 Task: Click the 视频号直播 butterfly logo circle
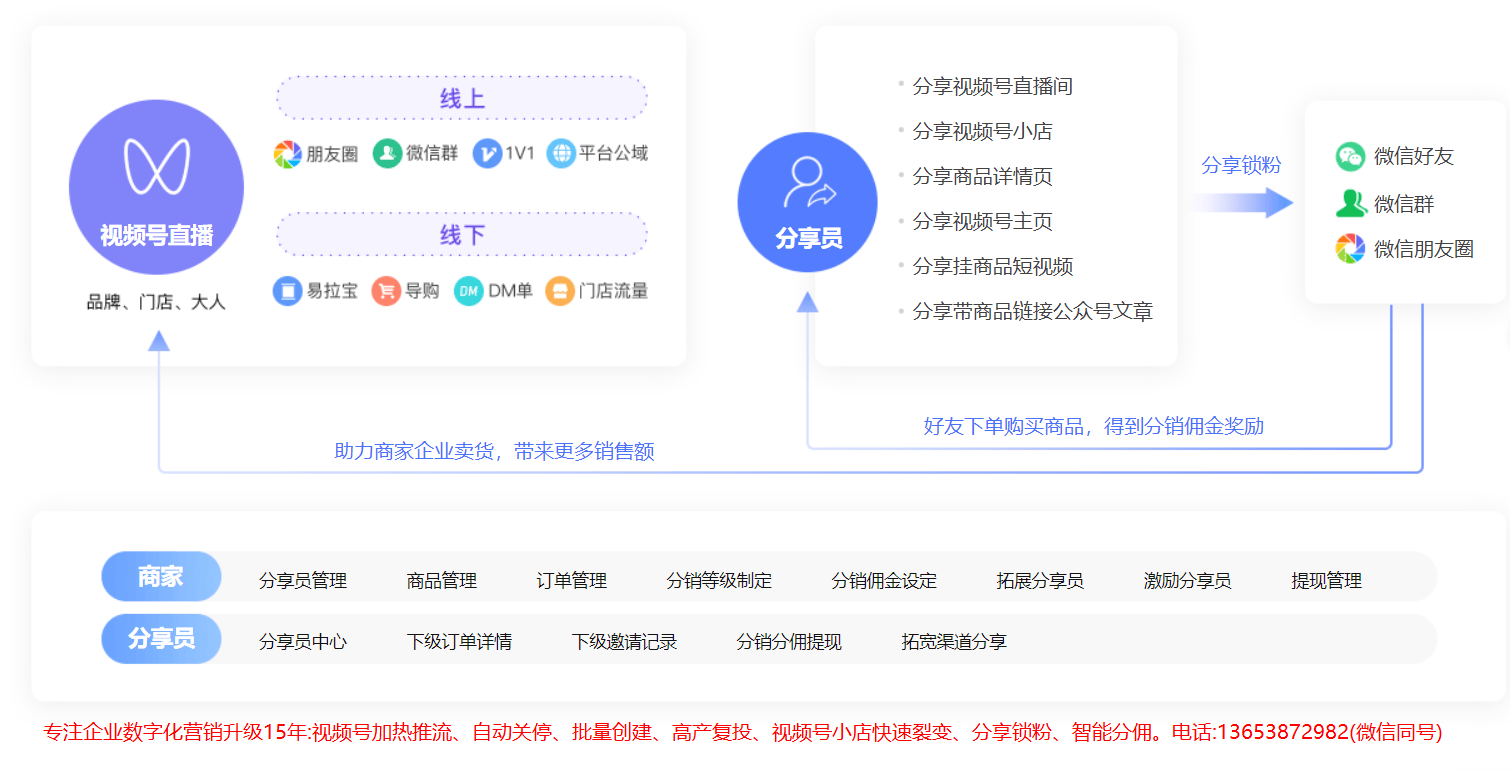coord(156,187)
